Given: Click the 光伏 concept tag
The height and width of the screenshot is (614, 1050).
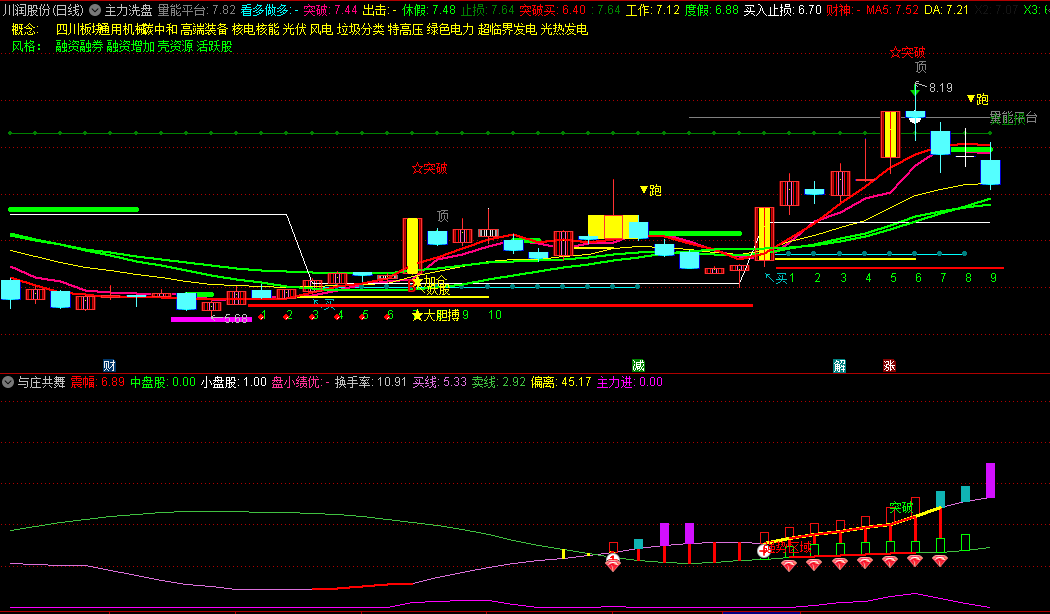Looking at the screenshot, I should coord(295,29).
